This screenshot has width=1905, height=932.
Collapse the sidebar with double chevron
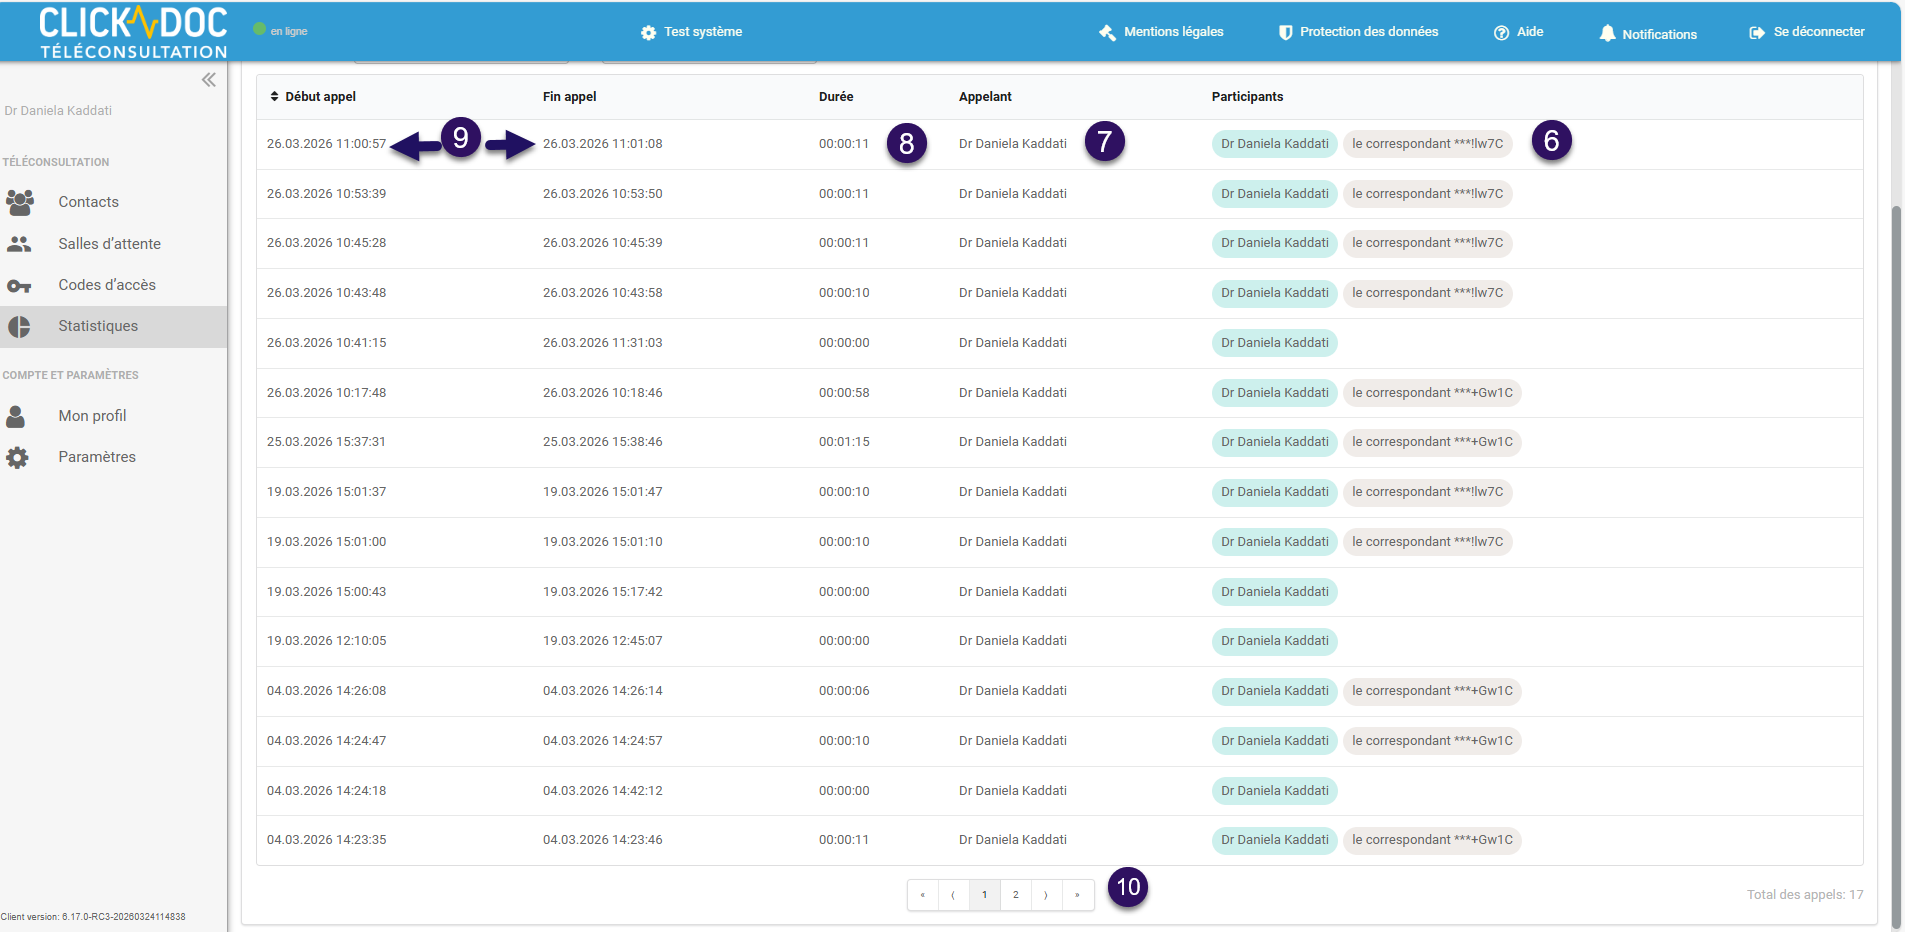[x=208, y=80]
